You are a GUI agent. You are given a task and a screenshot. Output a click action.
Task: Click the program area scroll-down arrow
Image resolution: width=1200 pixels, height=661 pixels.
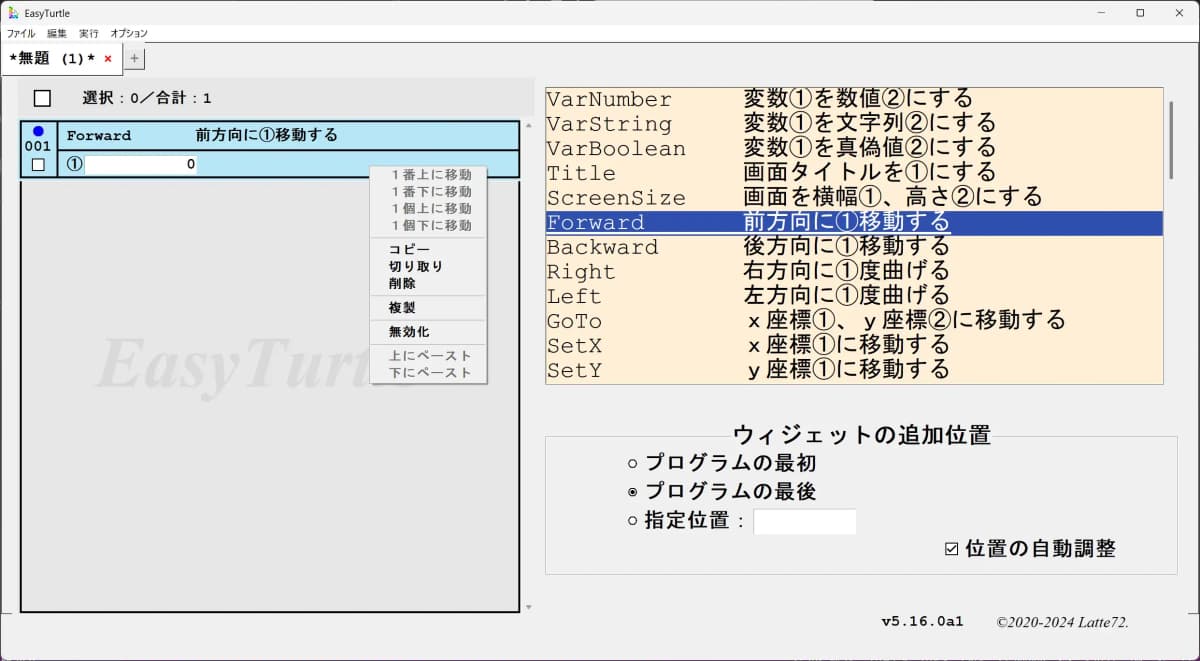point(529,607)
